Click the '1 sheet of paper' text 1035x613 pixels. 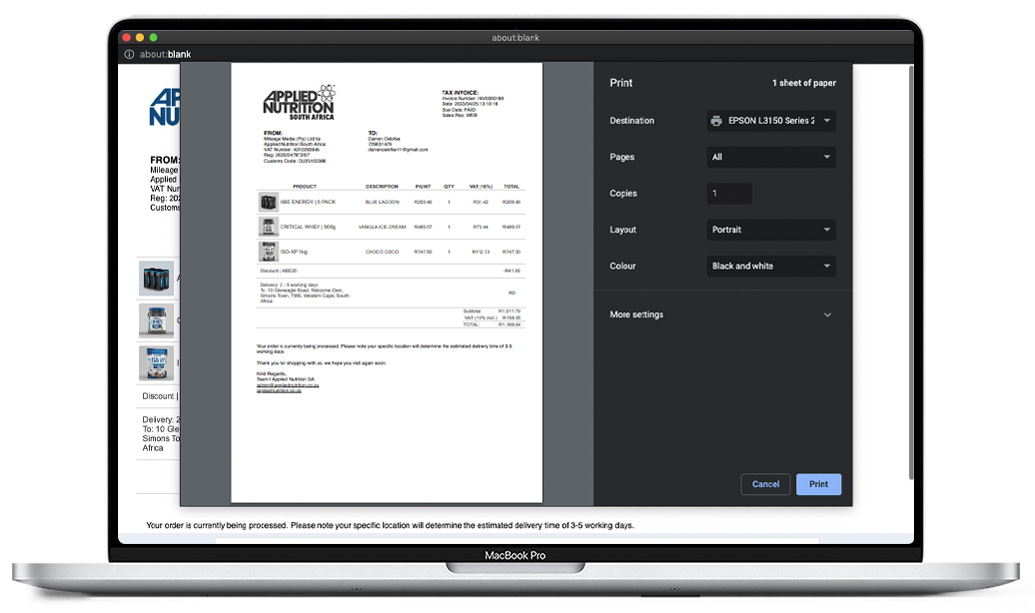pyautogui.click(x=804, y=83)
